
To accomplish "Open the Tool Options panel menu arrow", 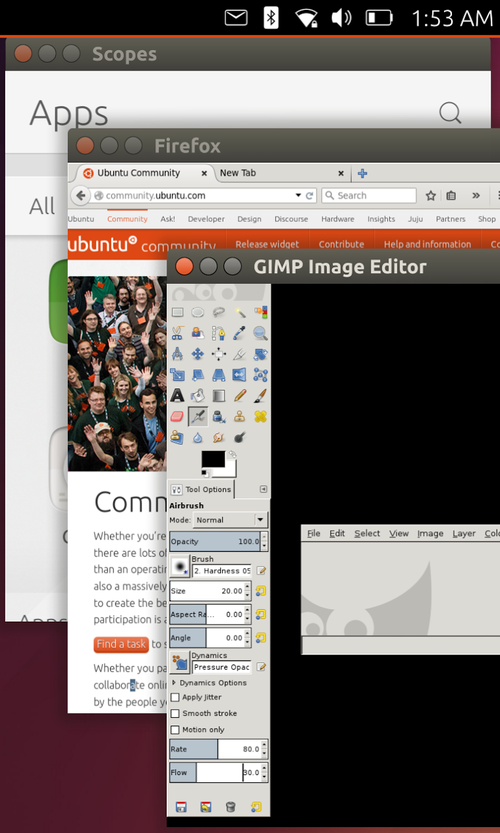I will tap(263, 489).
